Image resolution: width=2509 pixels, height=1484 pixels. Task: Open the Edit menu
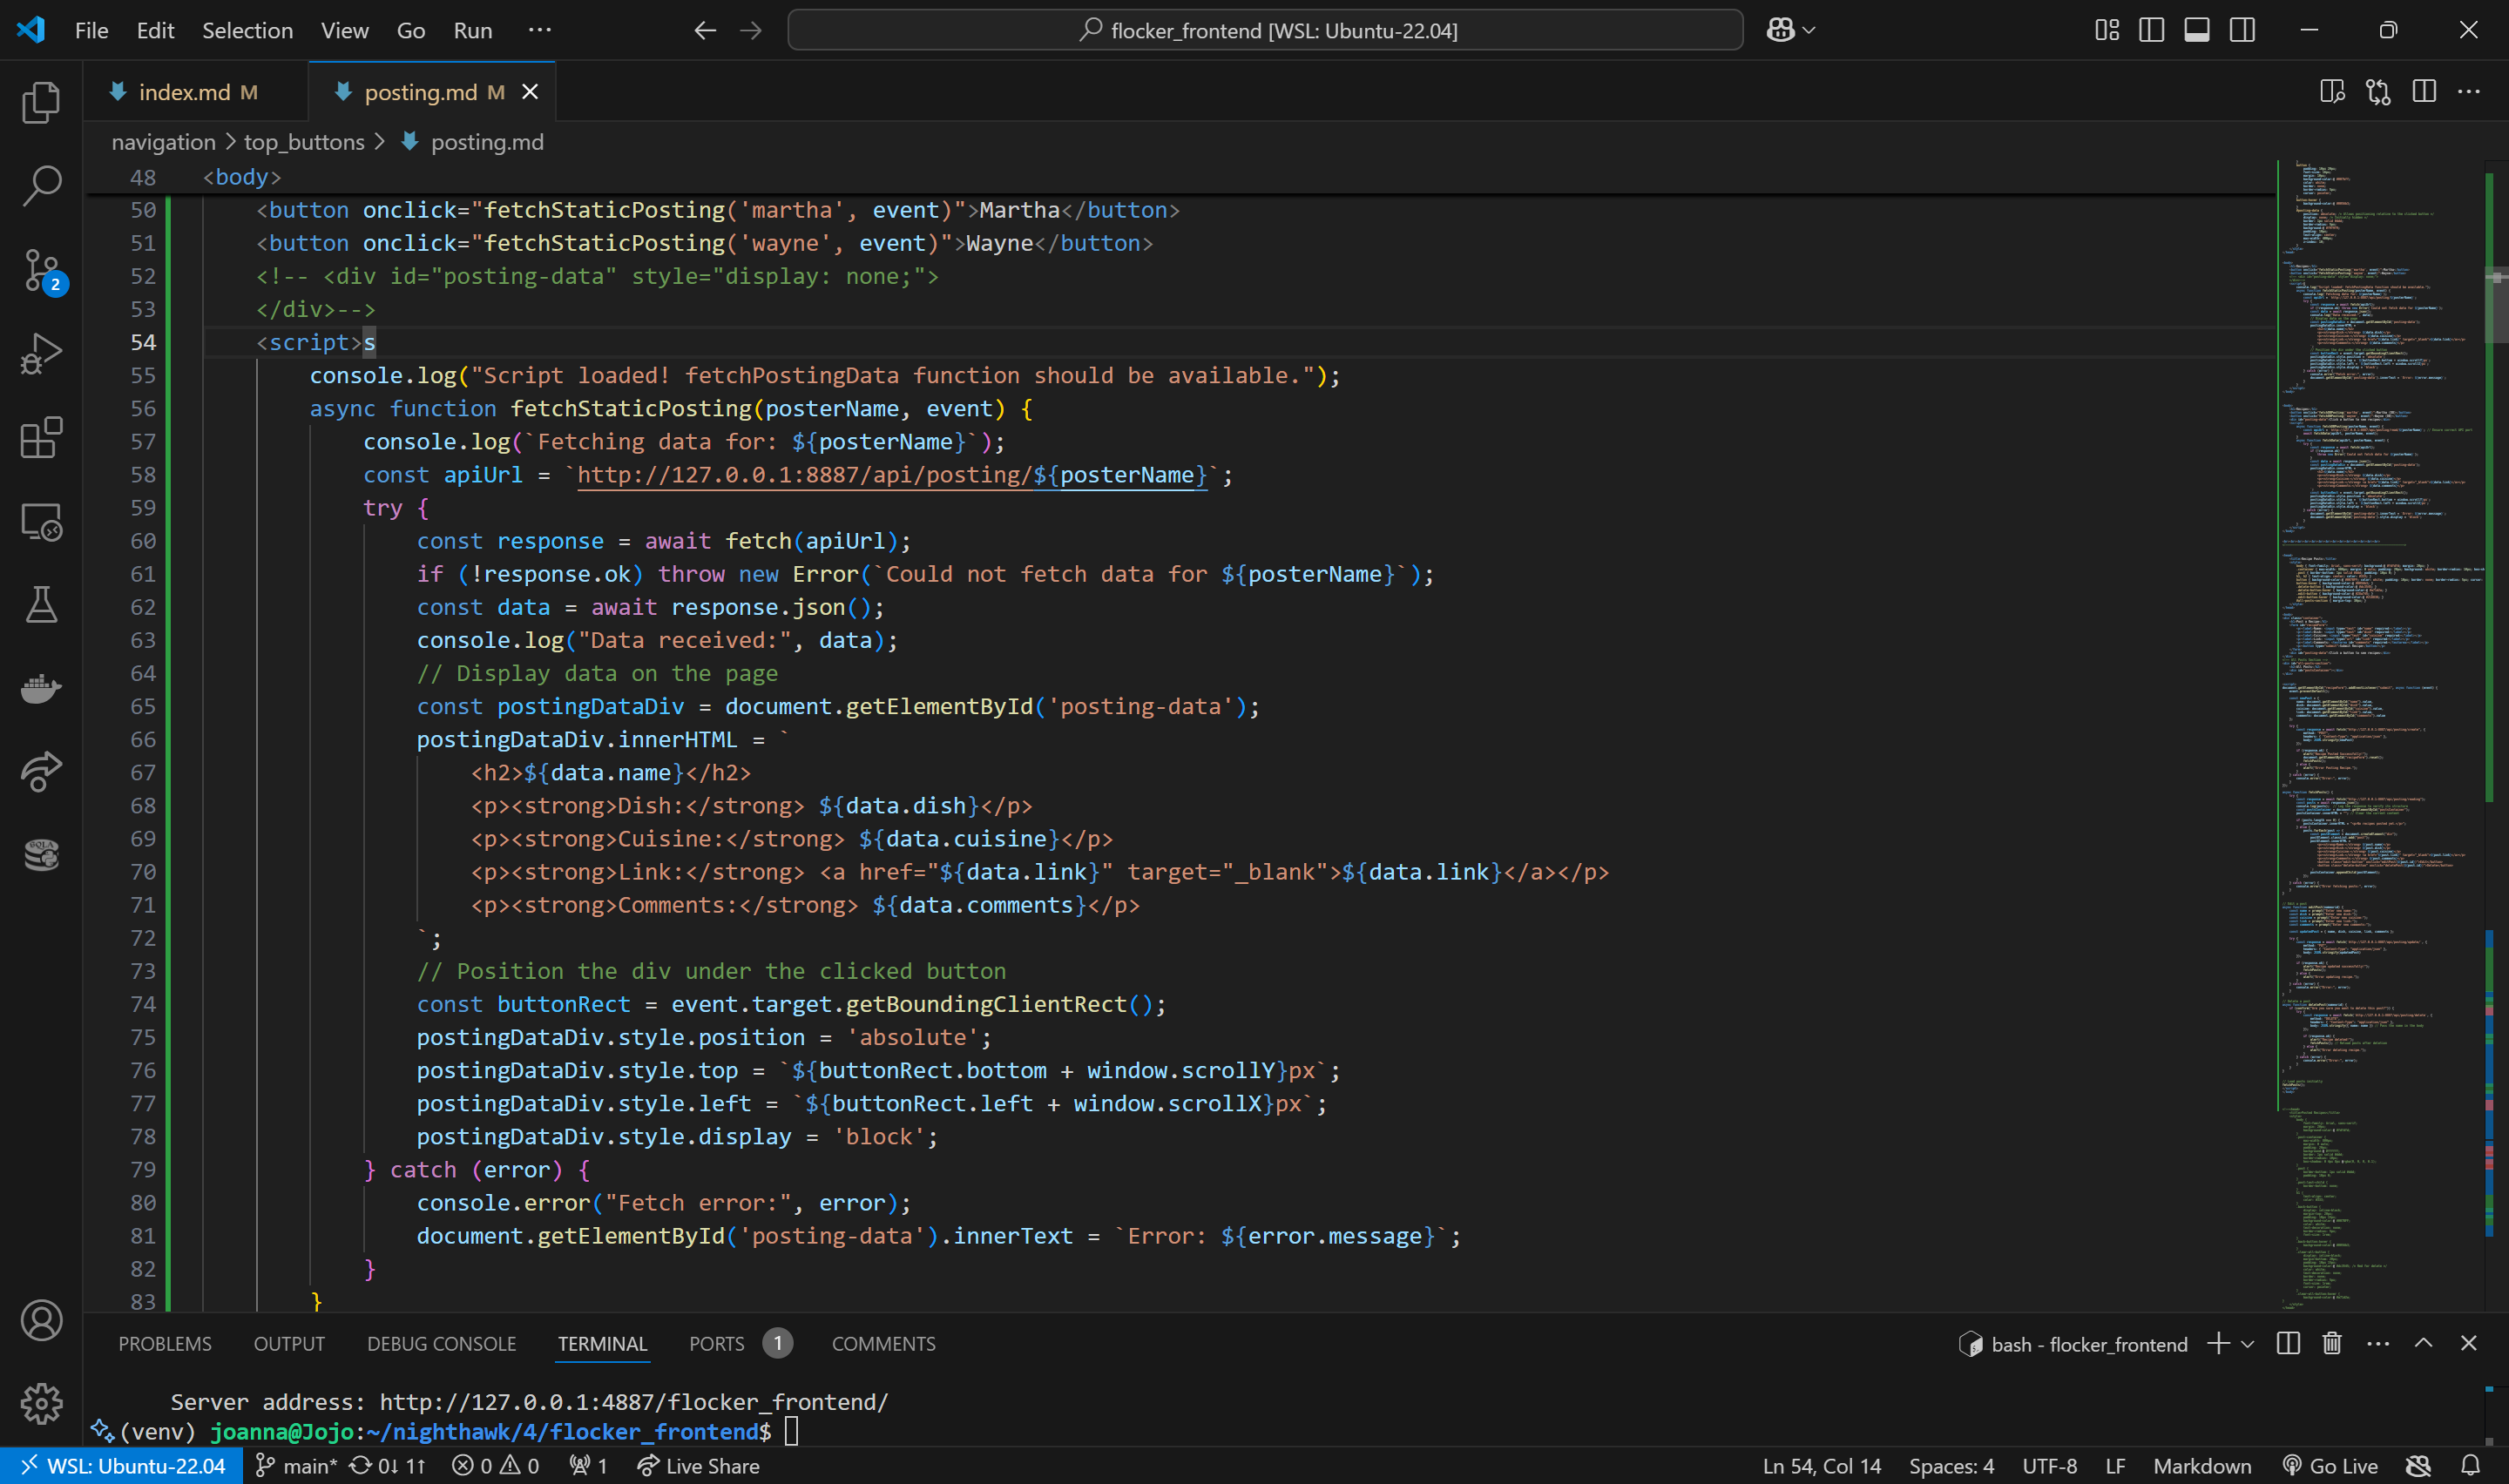coord(155,30)
